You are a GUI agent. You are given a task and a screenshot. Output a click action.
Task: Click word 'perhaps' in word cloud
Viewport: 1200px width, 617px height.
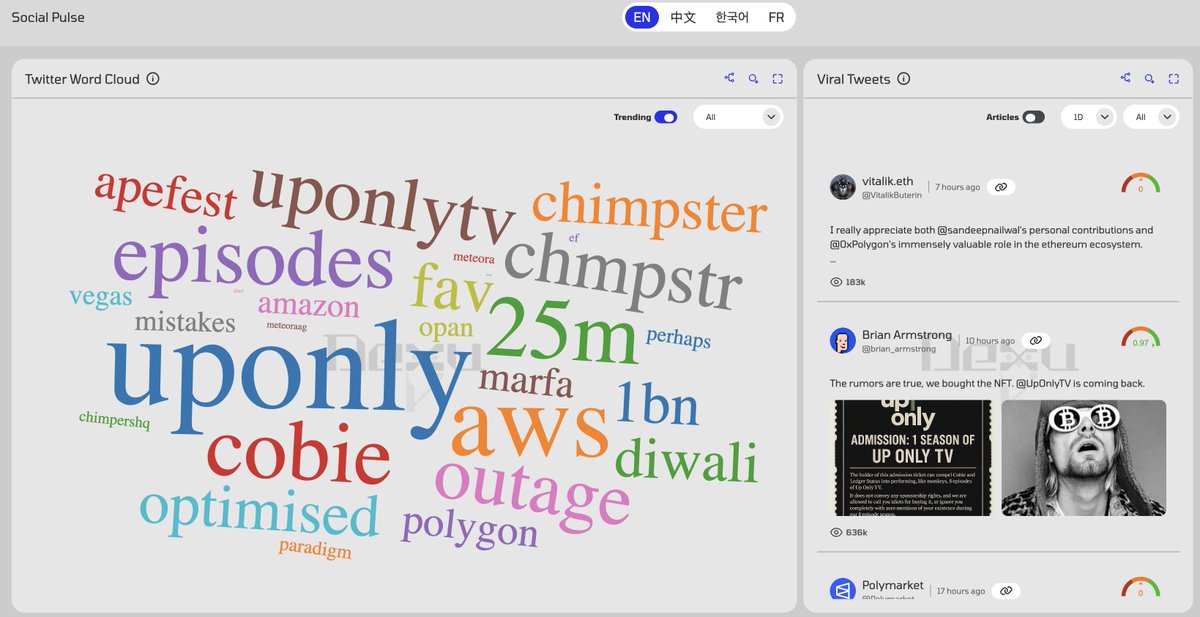[678, 338]
